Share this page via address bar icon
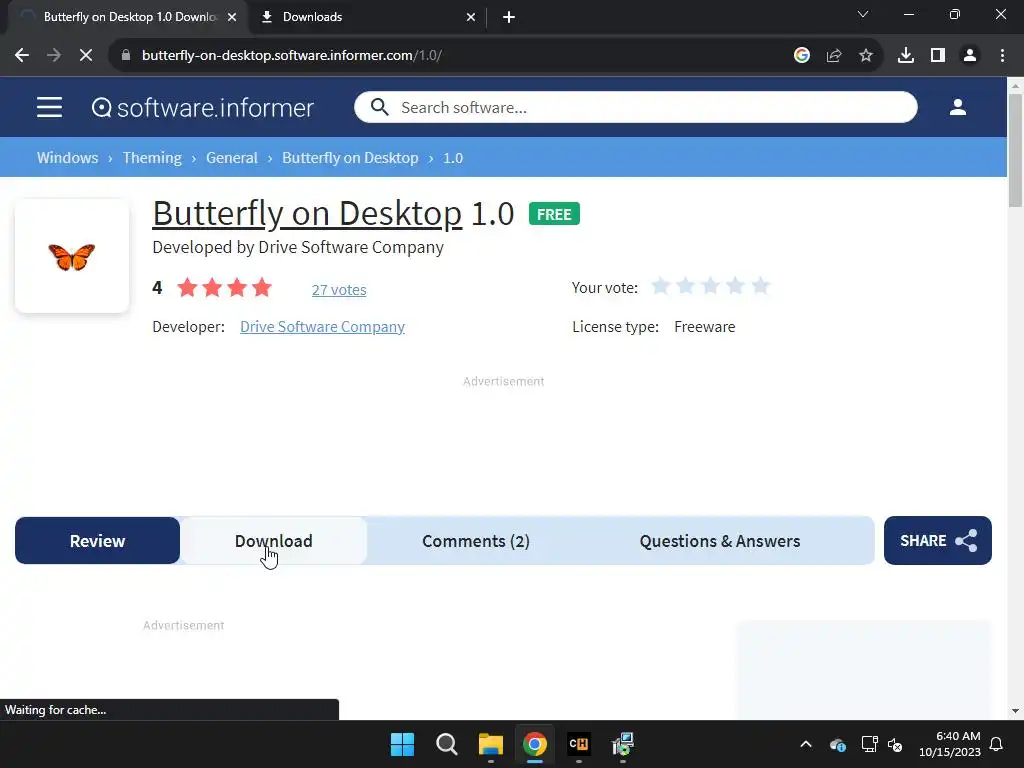Viewport: 1024px width, 768px height. [x=834, y=56]
